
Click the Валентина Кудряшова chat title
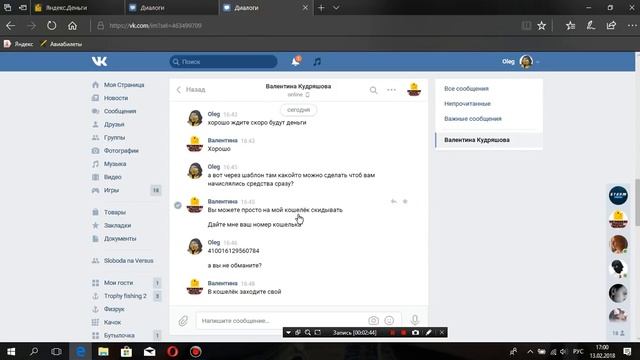click(298, 86)
